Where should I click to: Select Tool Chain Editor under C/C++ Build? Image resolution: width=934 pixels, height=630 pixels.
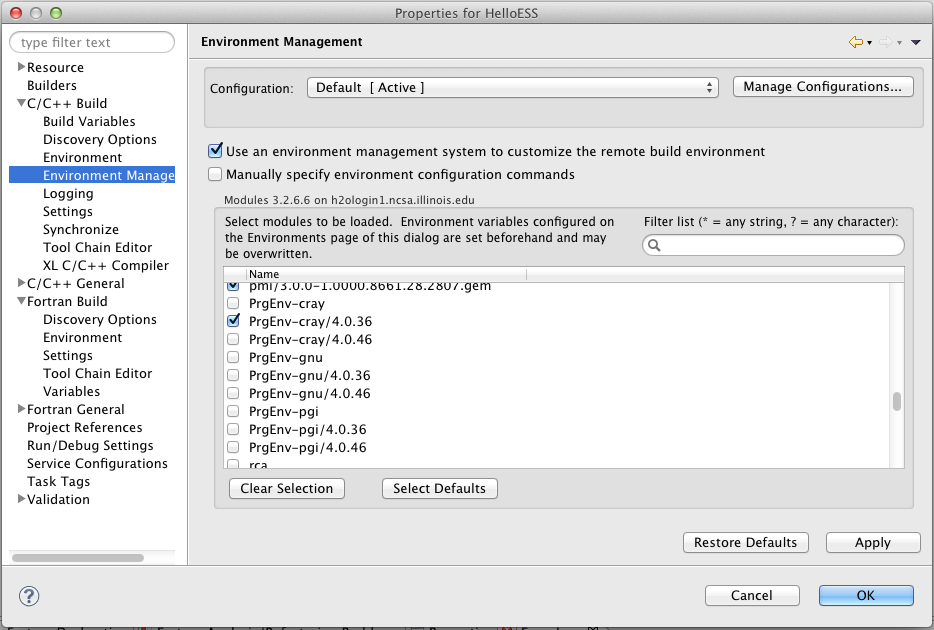(97, 248)
